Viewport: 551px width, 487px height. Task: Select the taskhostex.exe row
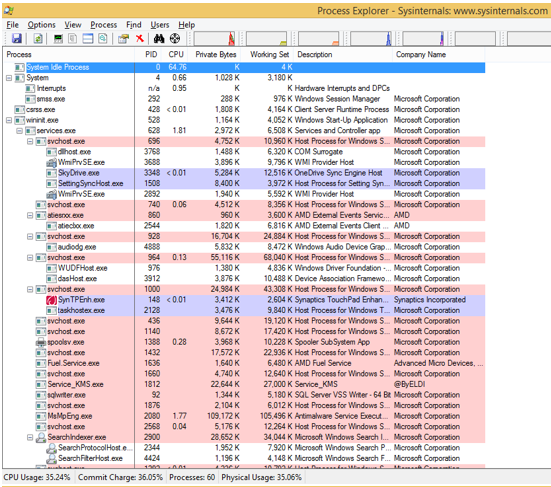(244, 310)
